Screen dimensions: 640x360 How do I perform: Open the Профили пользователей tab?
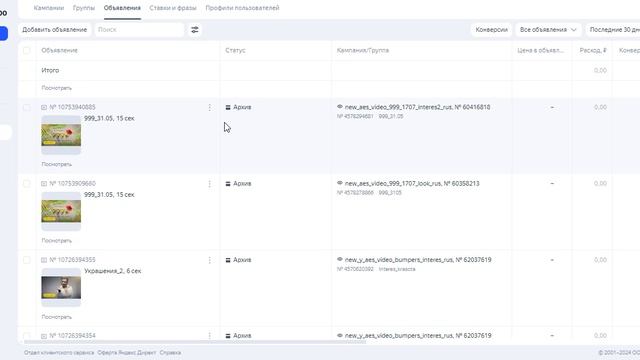[242, 8]
